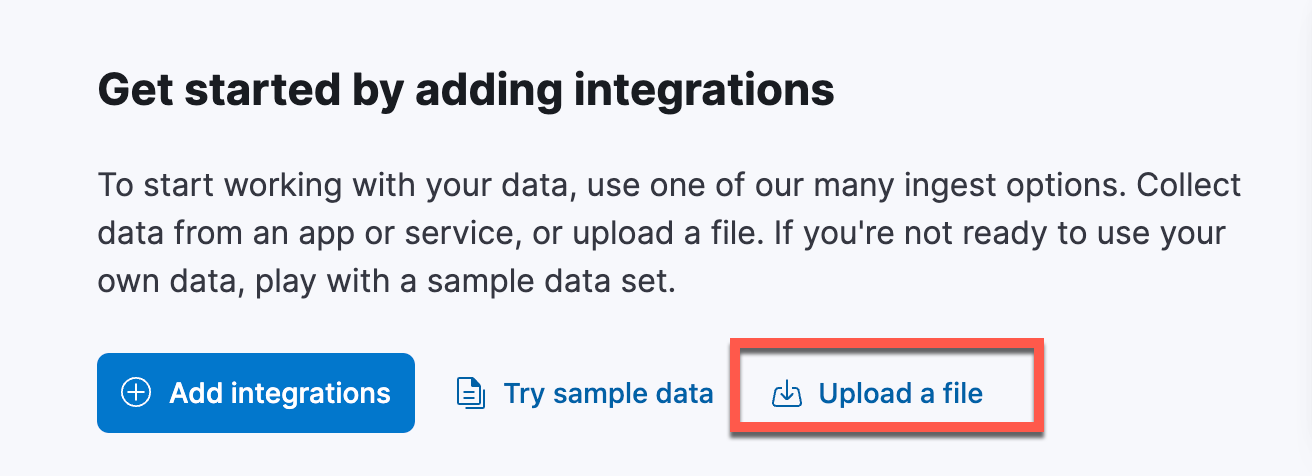Click the document icon beside Try sample data
This screenshot has height=476, width=1312.
pos(470,393)
